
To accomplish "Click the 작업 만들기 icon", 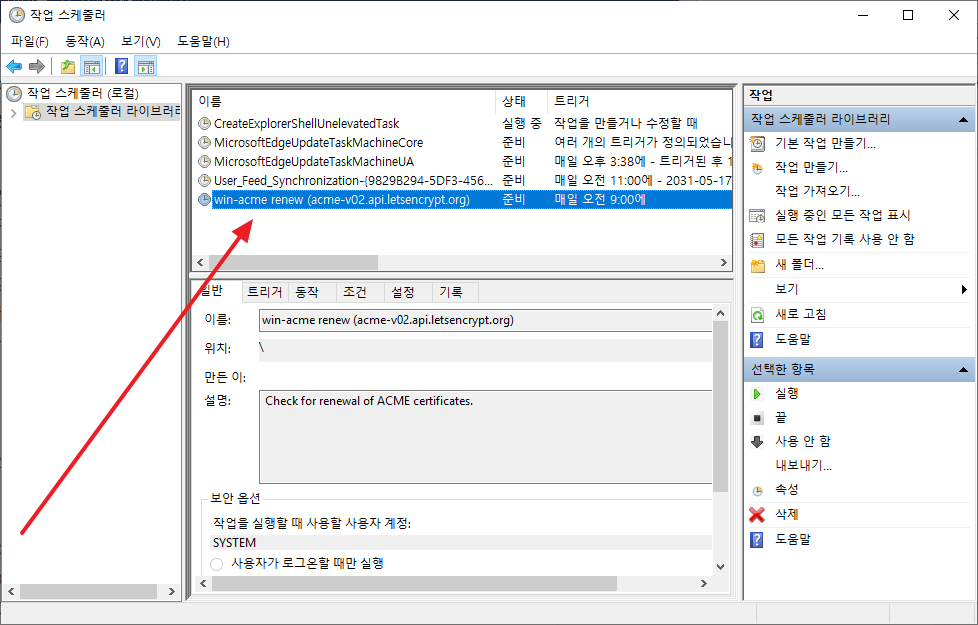I will pos(757,168).
